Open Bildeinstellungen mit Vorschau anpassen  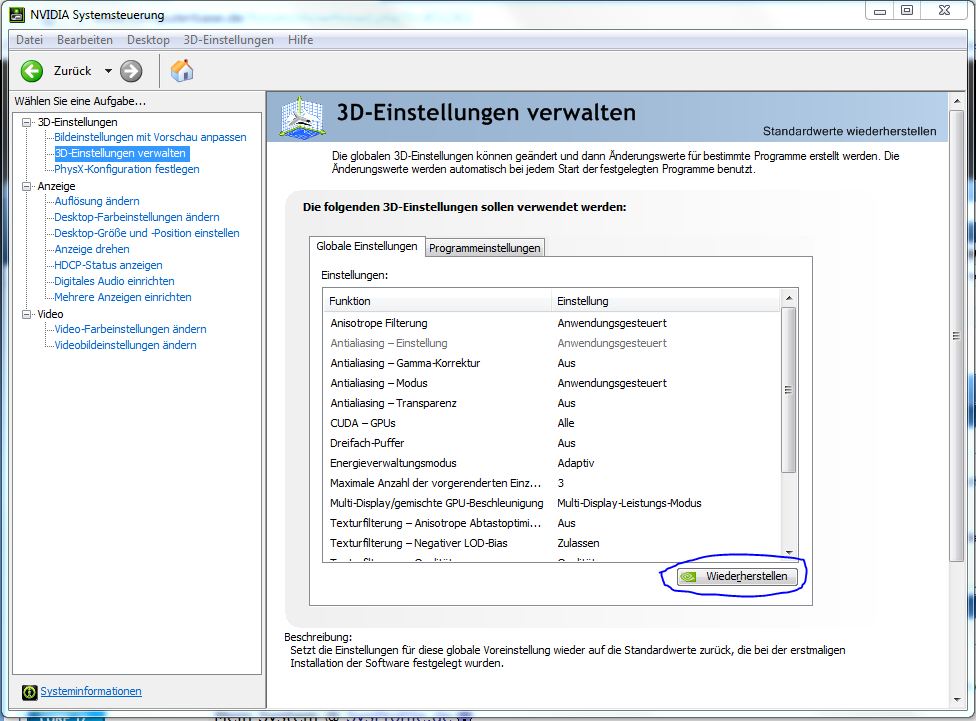point(150,137)
